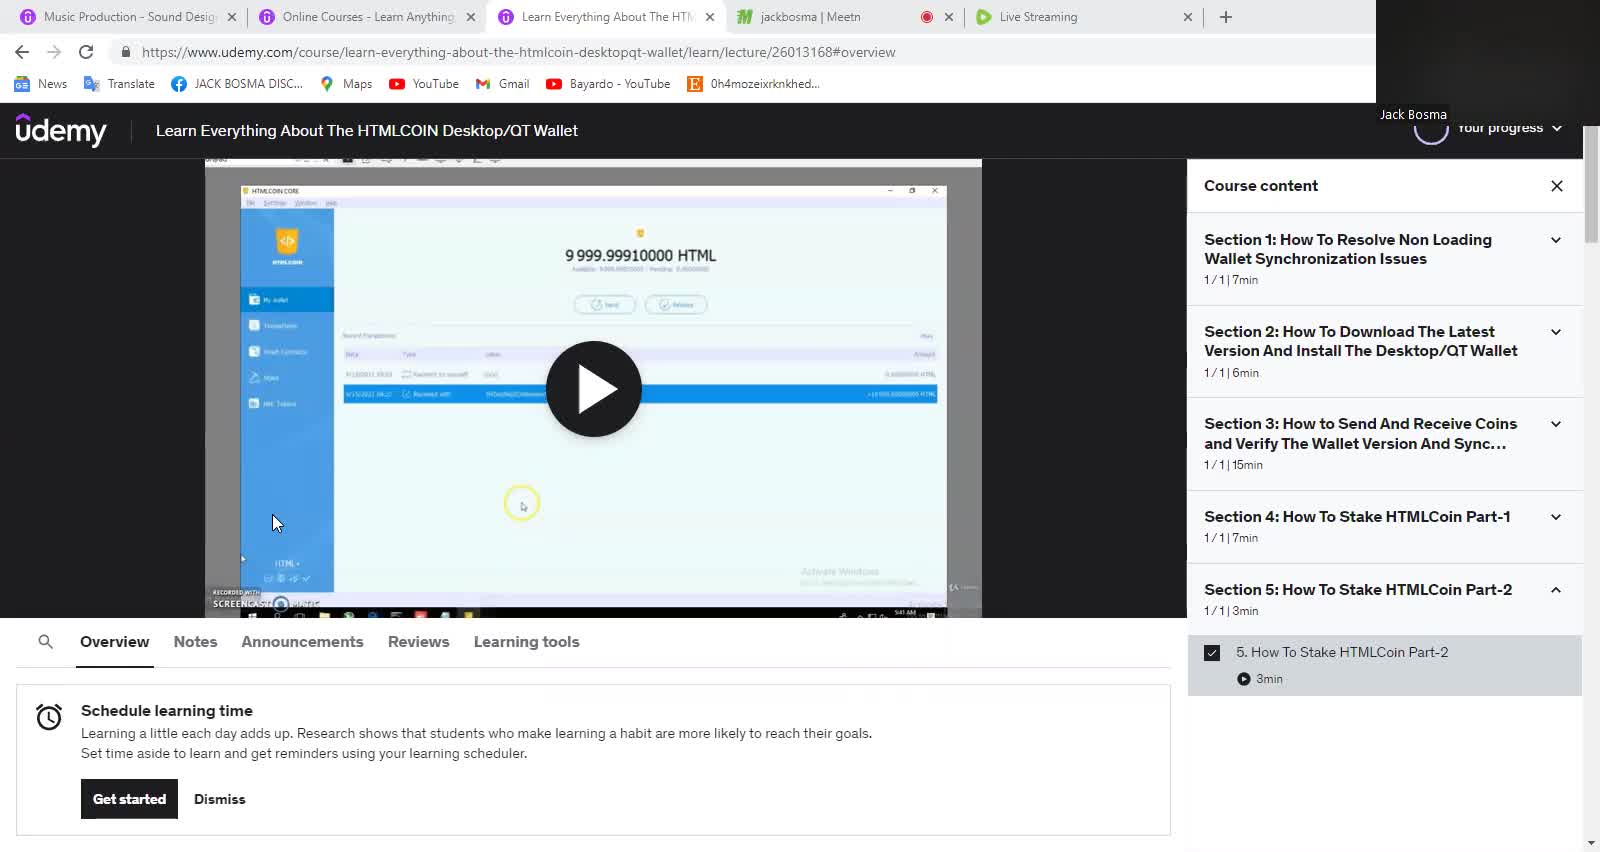Screen dimensions: 1600x852
Task: Click the Schedule learning time heading
Action: [167, 711]
